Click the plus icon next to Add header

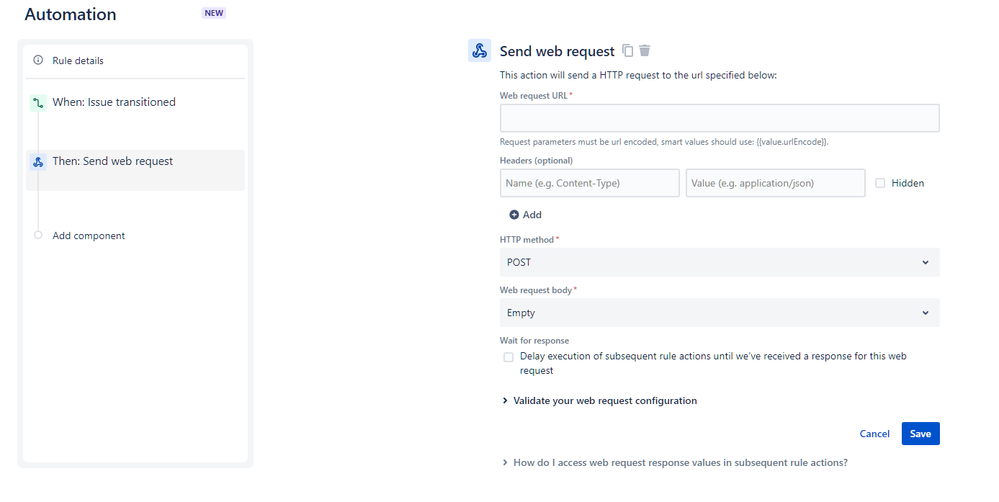tap(514, 215)
